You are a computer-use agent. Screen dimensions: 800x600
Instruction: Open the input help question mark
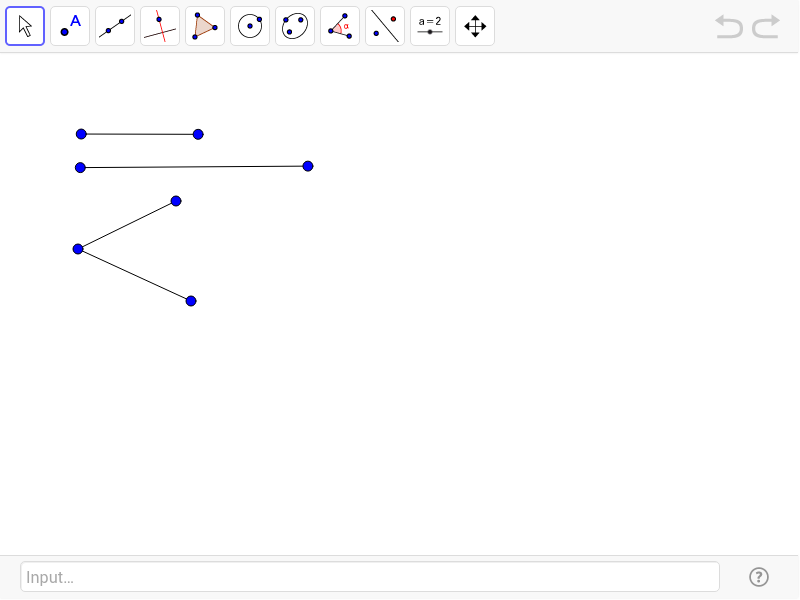tap(759, 577)
